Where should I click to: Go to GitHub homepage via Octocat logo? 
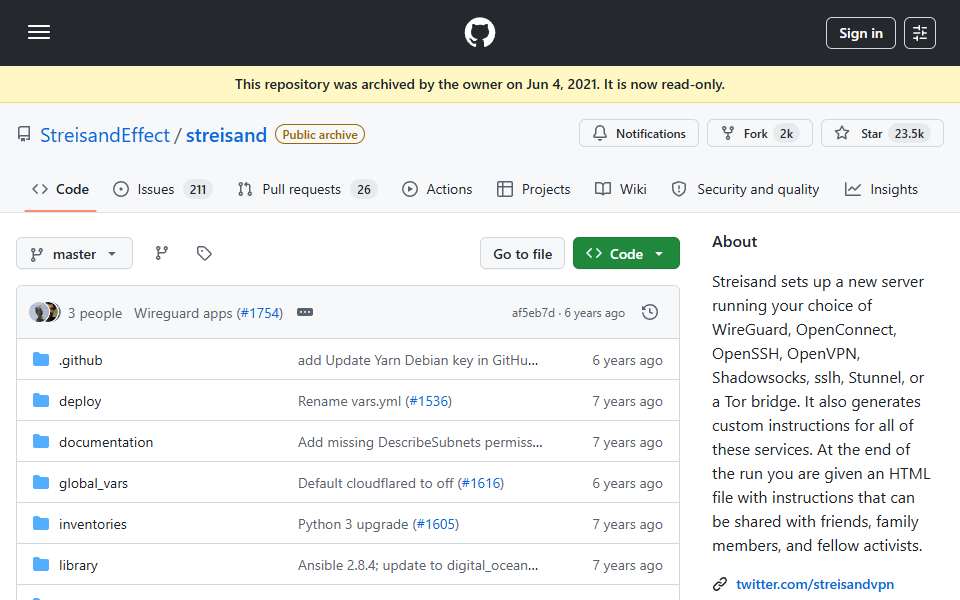point(479,32)
